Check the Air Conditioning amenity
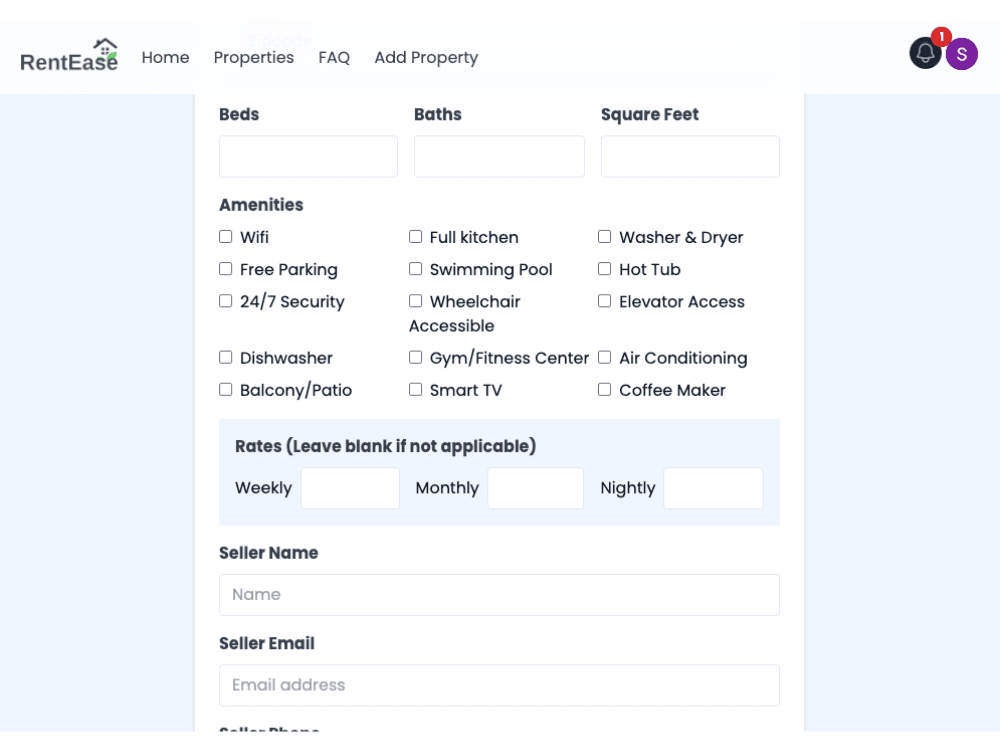1000x750 pixels. [604, 356]
